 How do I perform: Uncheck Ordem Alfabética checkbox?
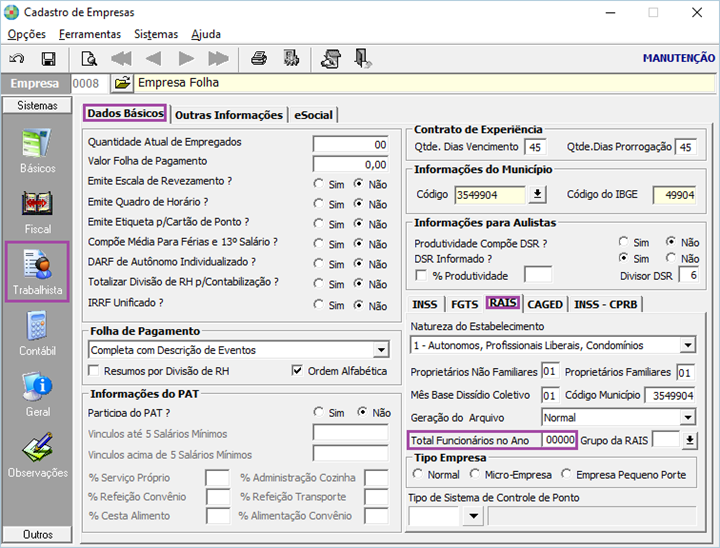point(297,371)
